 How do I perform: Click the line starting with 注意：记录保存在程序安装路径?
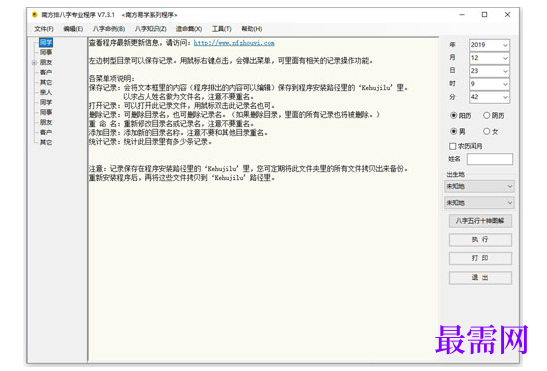(x=248, y=169)
